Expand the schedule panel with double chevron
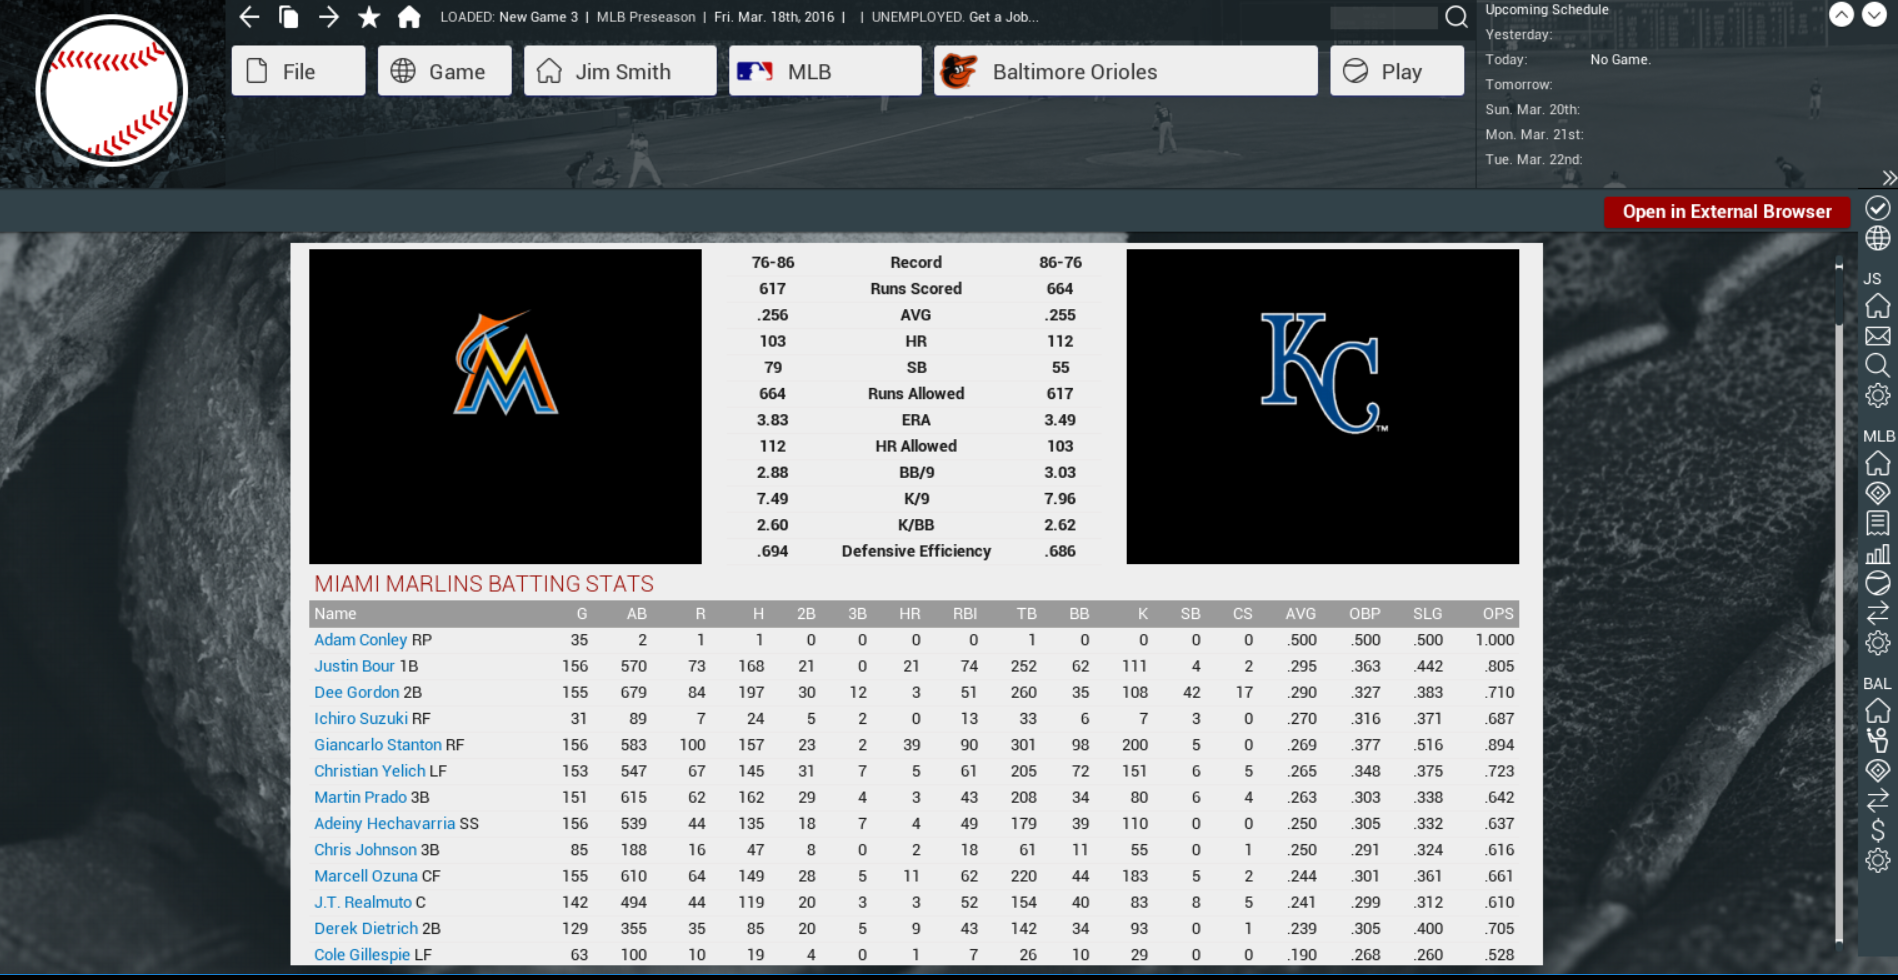 [x=1888, y=178]
